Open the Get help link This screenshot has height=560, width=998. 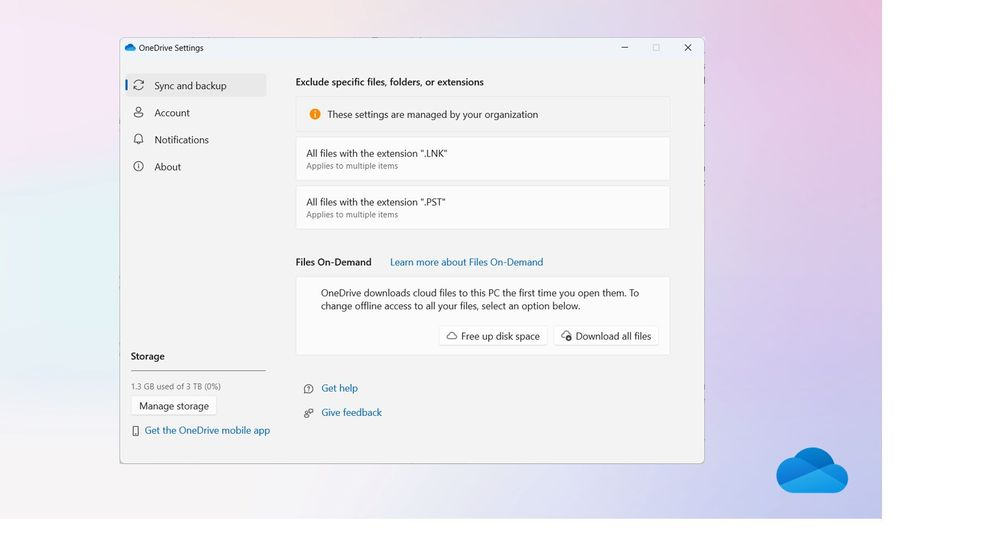[339, 388]
